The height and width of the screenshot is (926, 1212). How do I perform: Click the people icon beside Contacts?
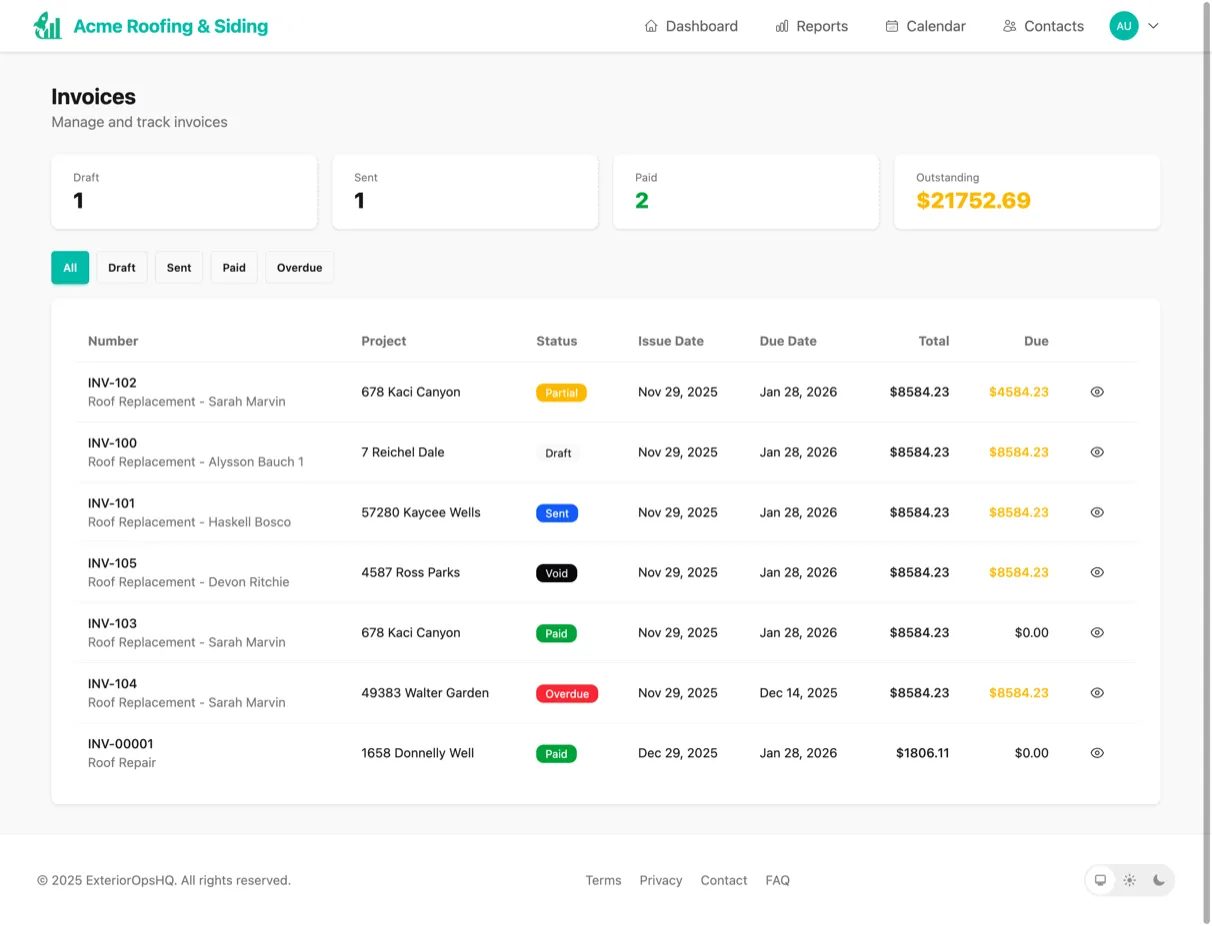tap(1008, 26)
